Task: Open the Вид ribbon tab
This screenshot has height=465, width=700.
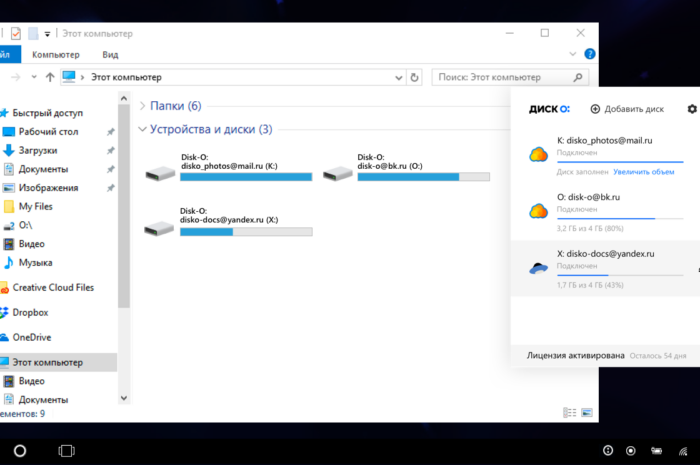Action: click(110, 54)
